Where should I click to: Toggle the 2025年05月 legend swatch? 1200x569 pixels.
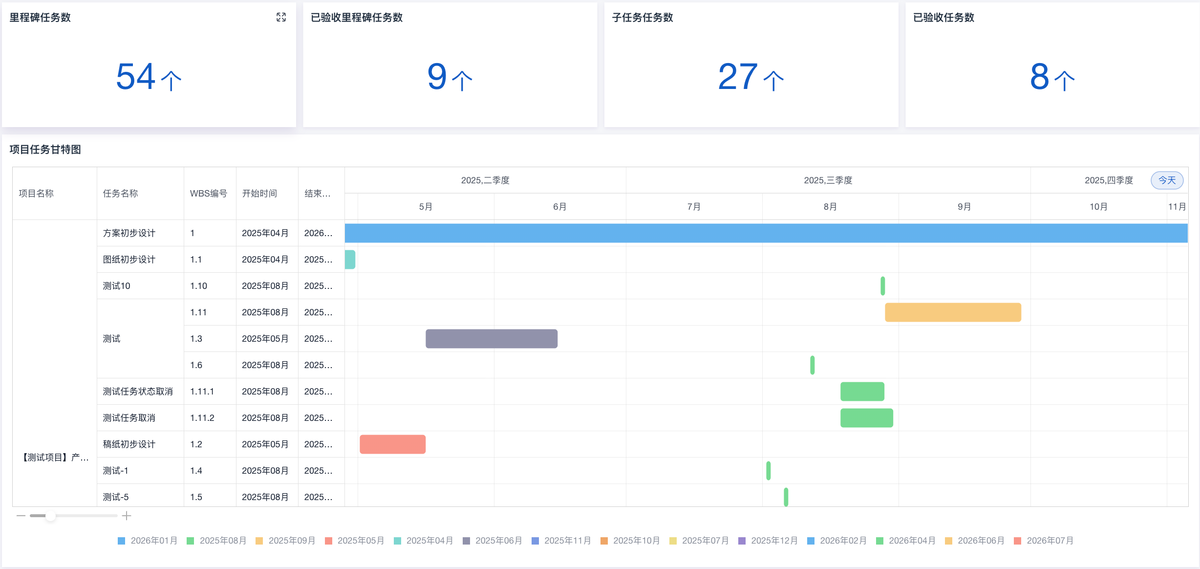coord(329,540)
